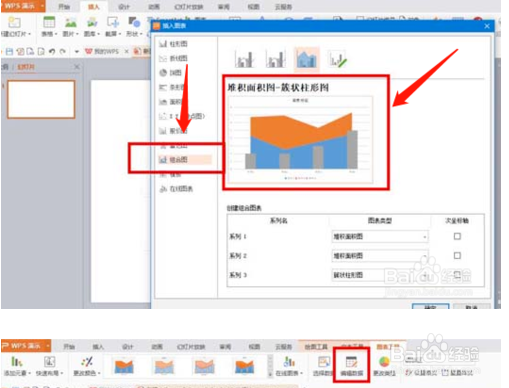
Task: Choose the highlighted stacked area with column subtype icon
Action: coord(307,59)
